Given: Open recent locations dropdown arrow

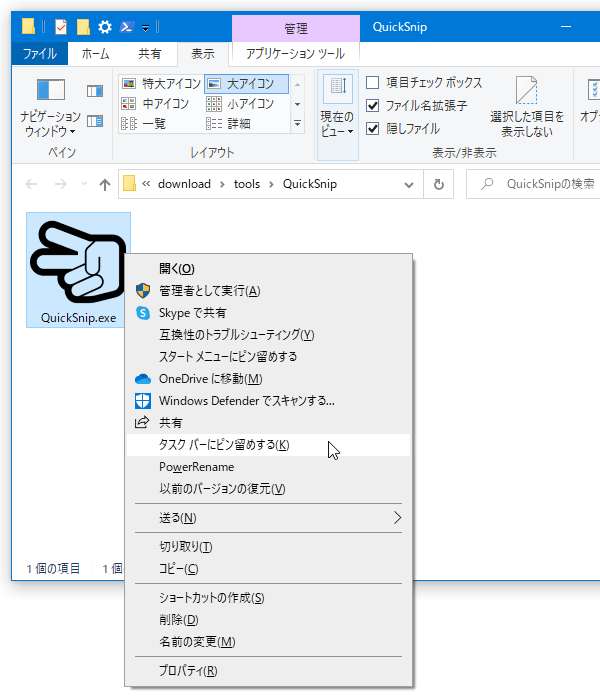Looking at the screenshot, I should [84, 184].
